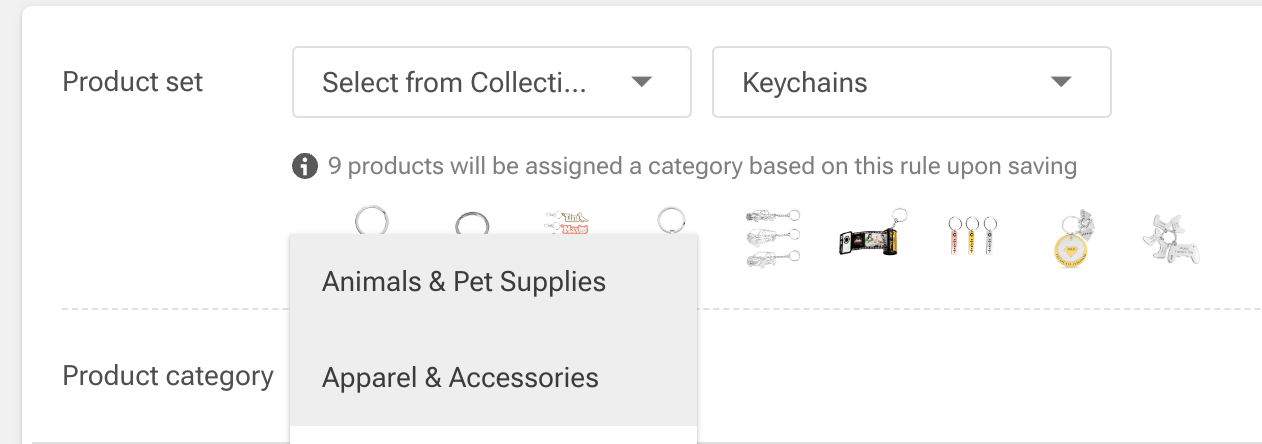Click the arrow on Keychains dropdown
This screenshot has height=444, width=1262.
click(1062, 82)
